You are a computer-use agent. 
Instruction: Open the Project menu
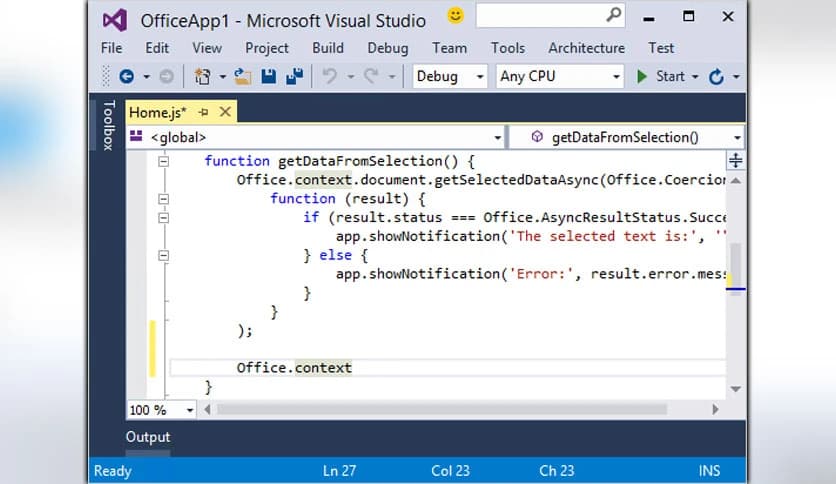(x=267, y=48)
